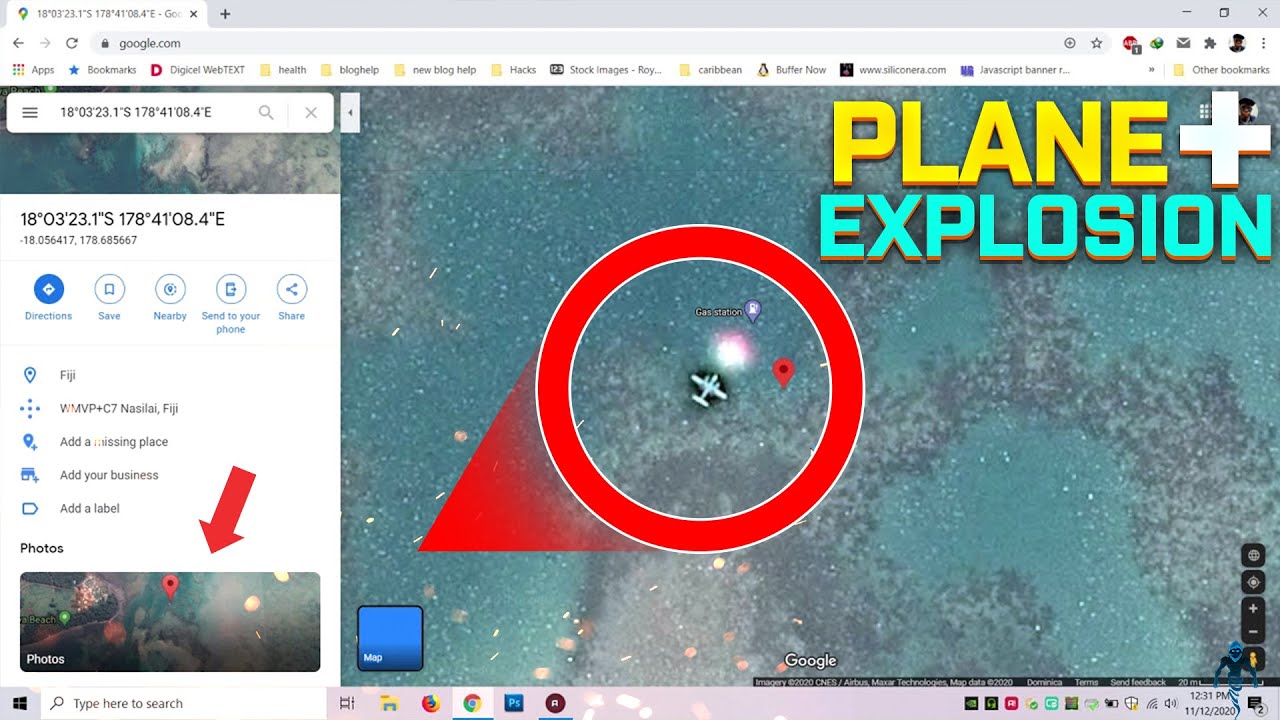Open the Windows Start menu

click(20, 703)
